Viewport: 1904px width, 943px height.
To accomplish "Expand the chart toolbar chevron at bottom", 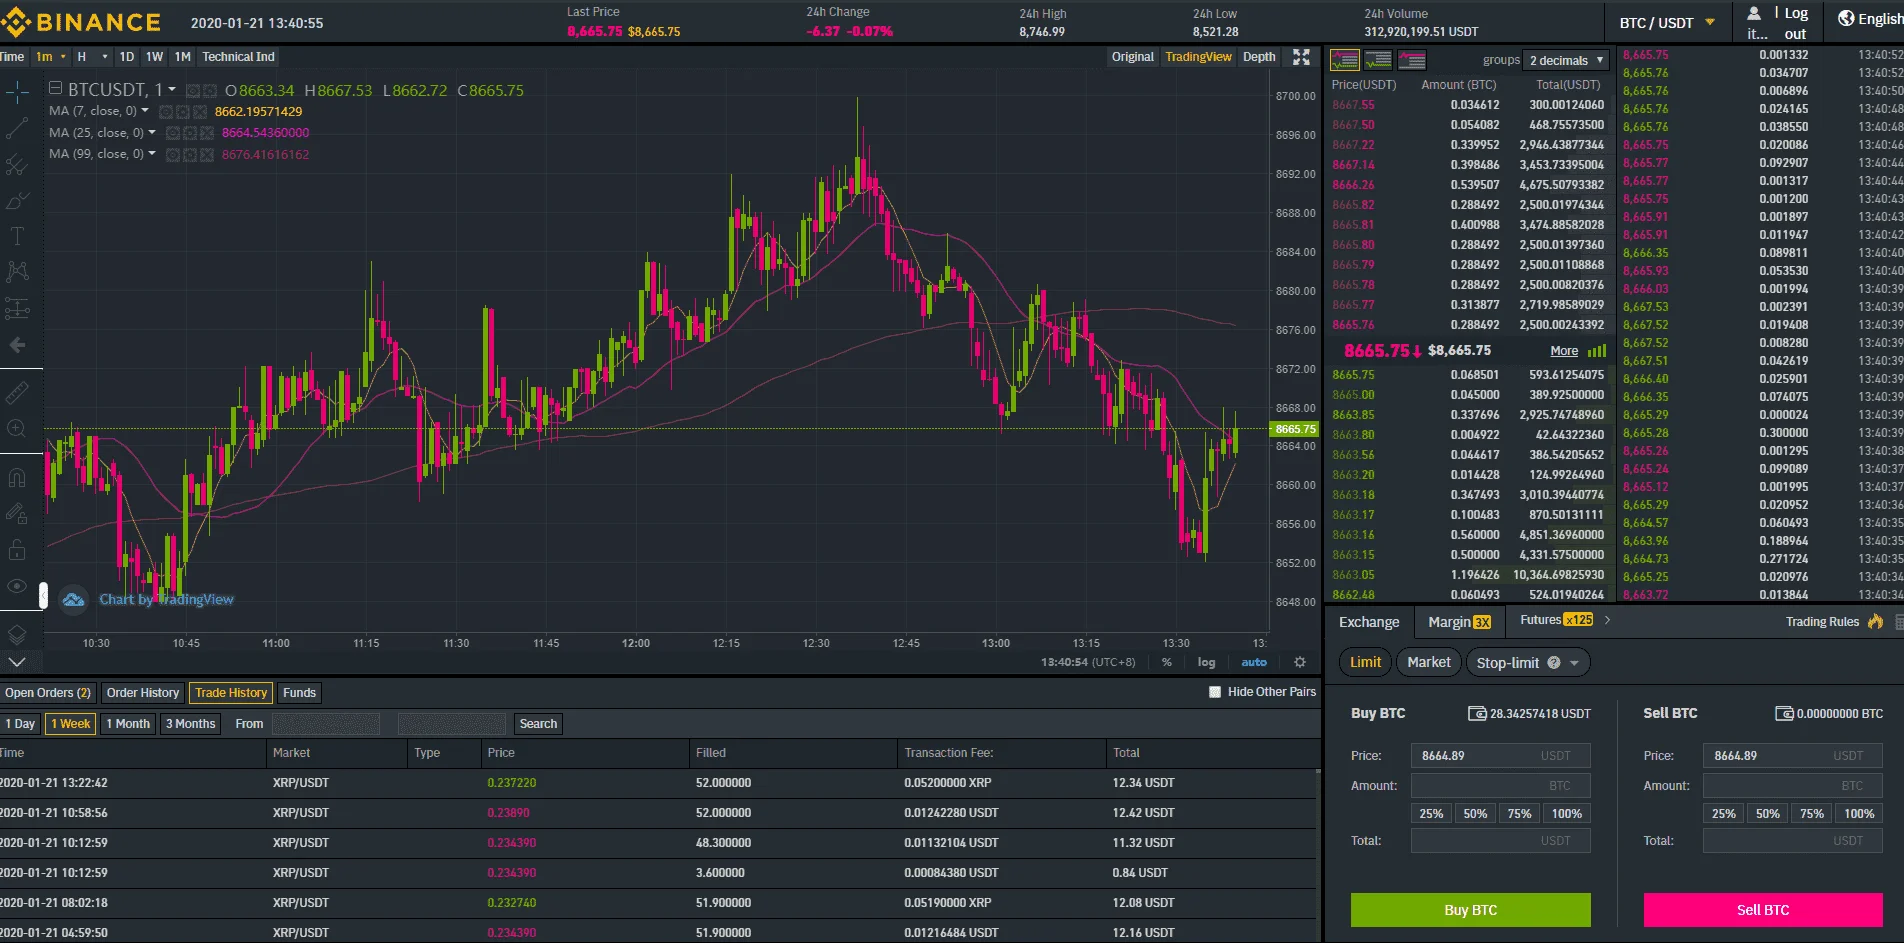I will click(x=17, y=662).
